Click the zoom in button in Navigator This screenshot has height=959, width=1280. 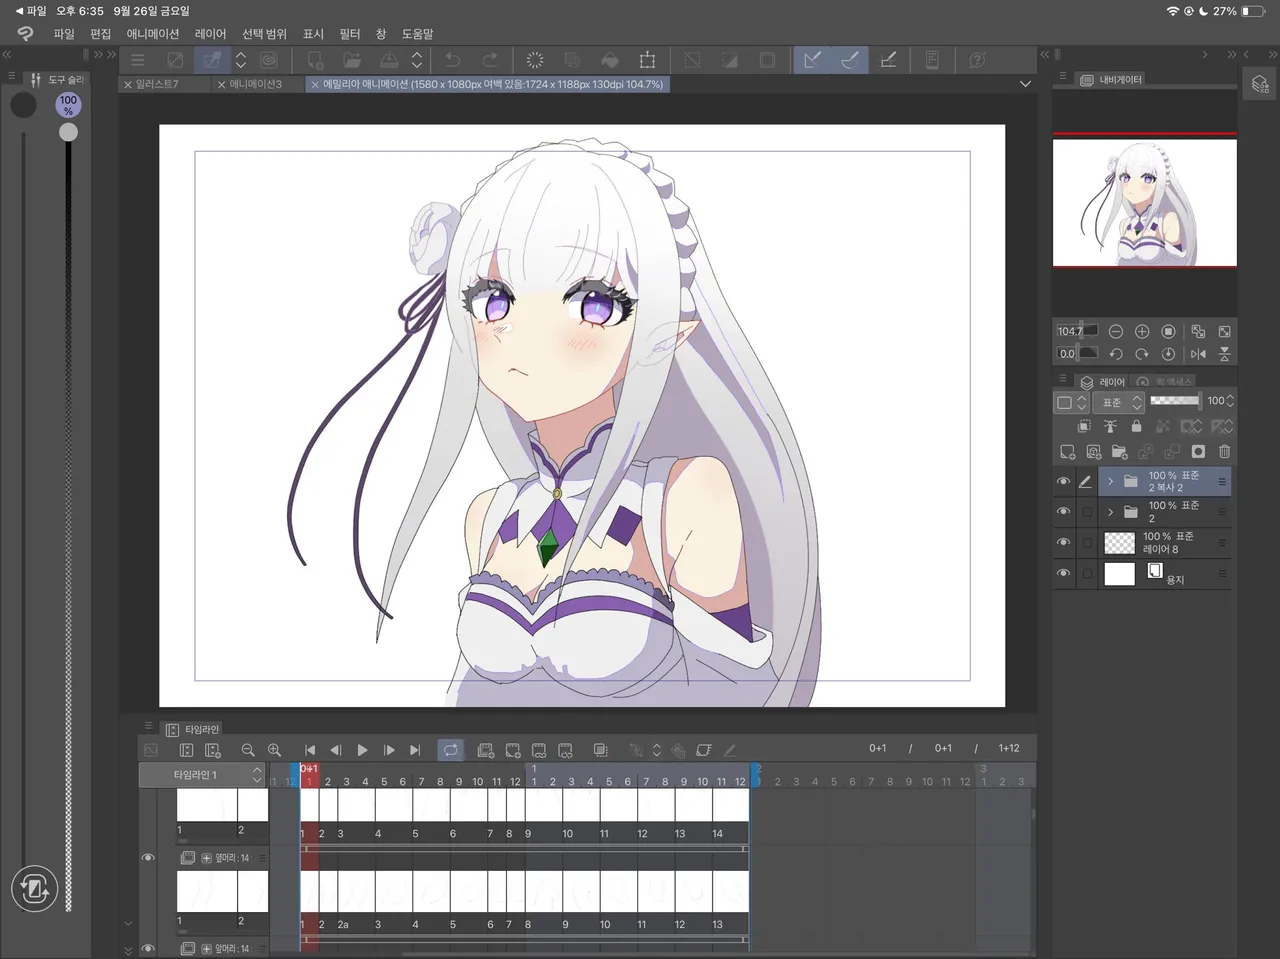[1142, 331]
